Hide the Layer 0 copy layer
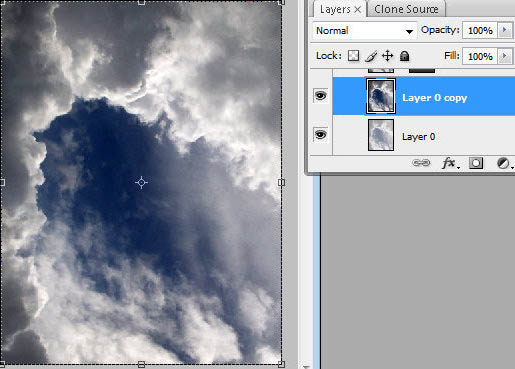The image size is (515, 369). pos(321,96)
